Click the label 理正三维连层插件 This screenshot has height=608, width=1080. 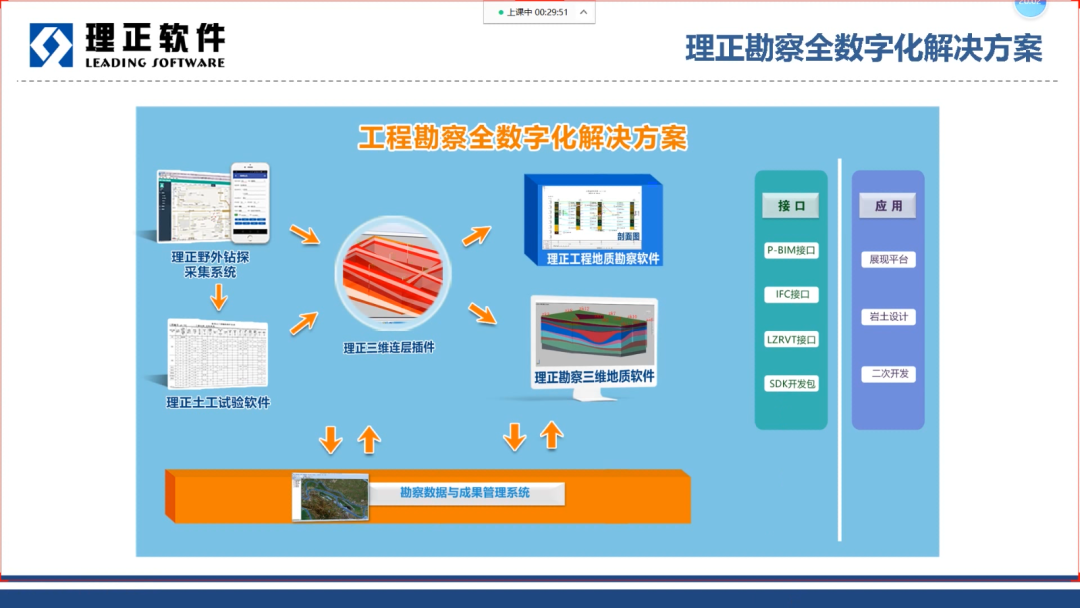click(x=389, y=348)
